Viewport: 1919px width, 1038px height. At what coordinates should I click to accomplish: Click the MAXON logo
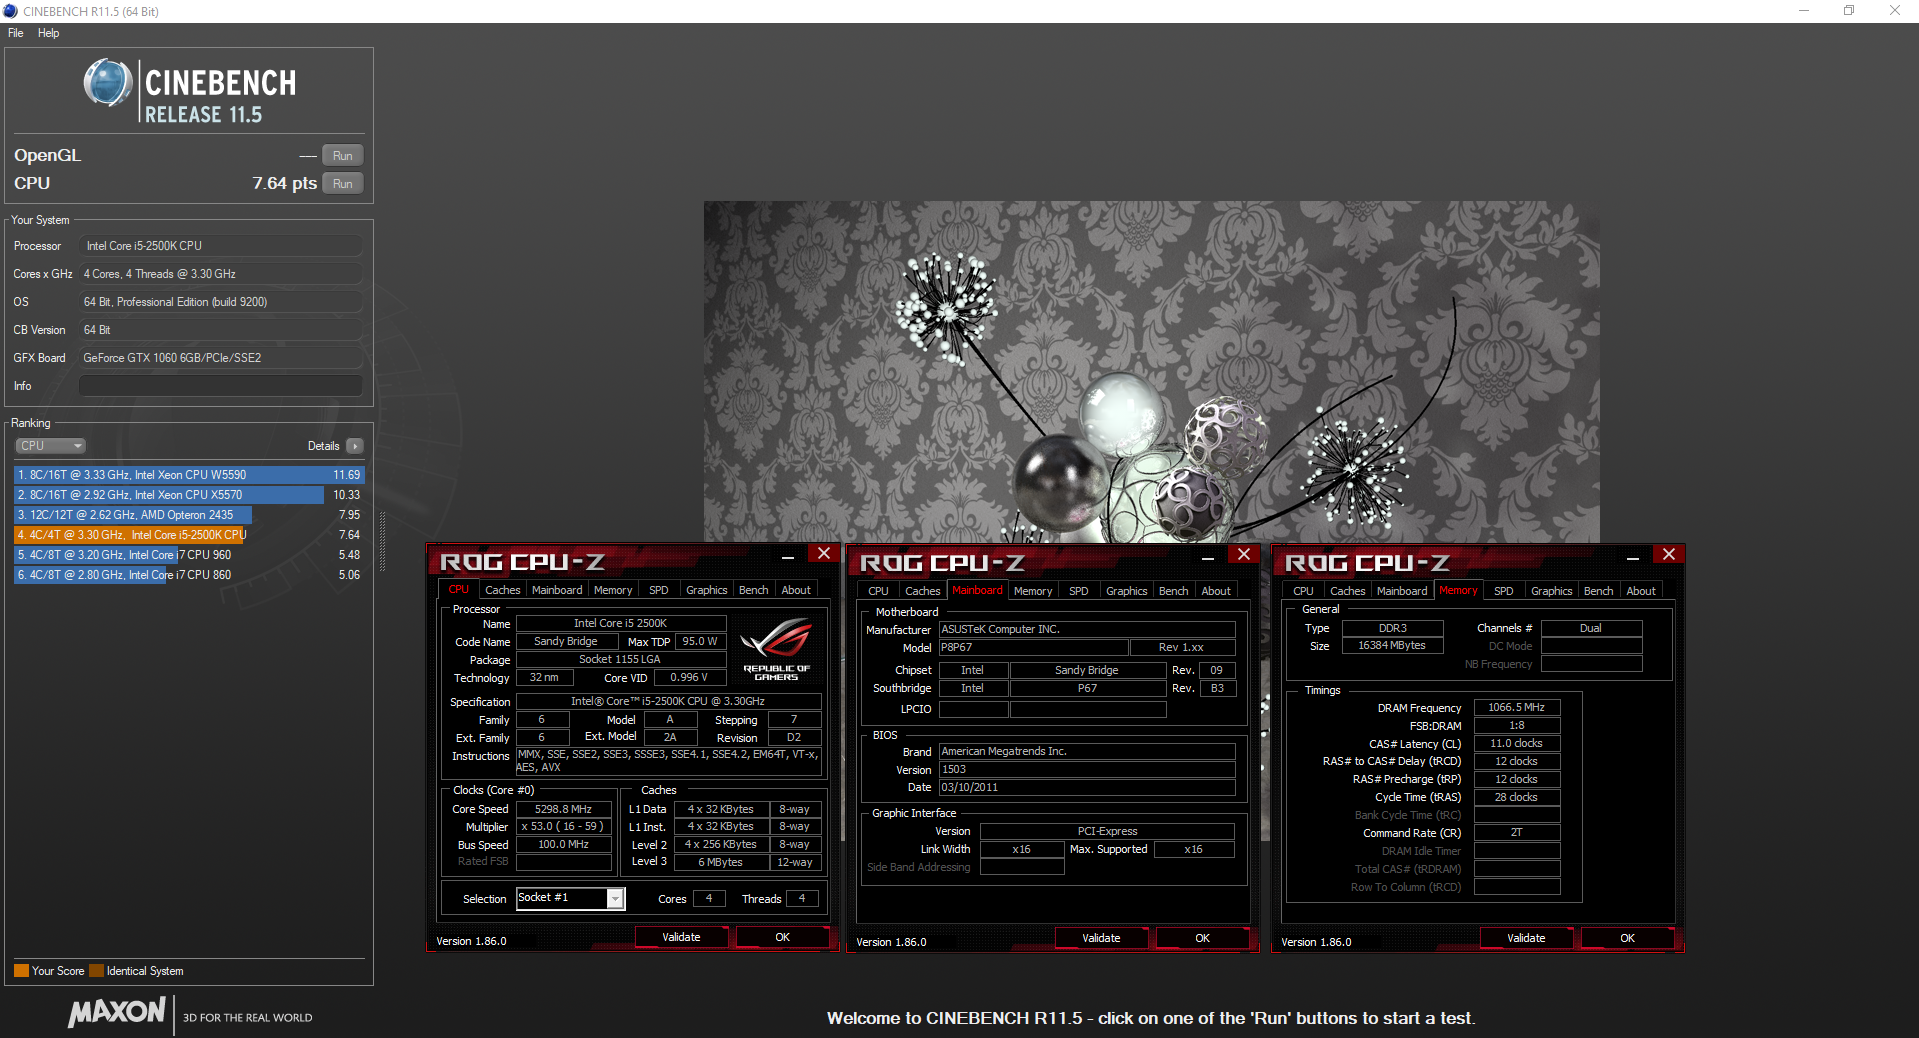[x=116, y=1012]
